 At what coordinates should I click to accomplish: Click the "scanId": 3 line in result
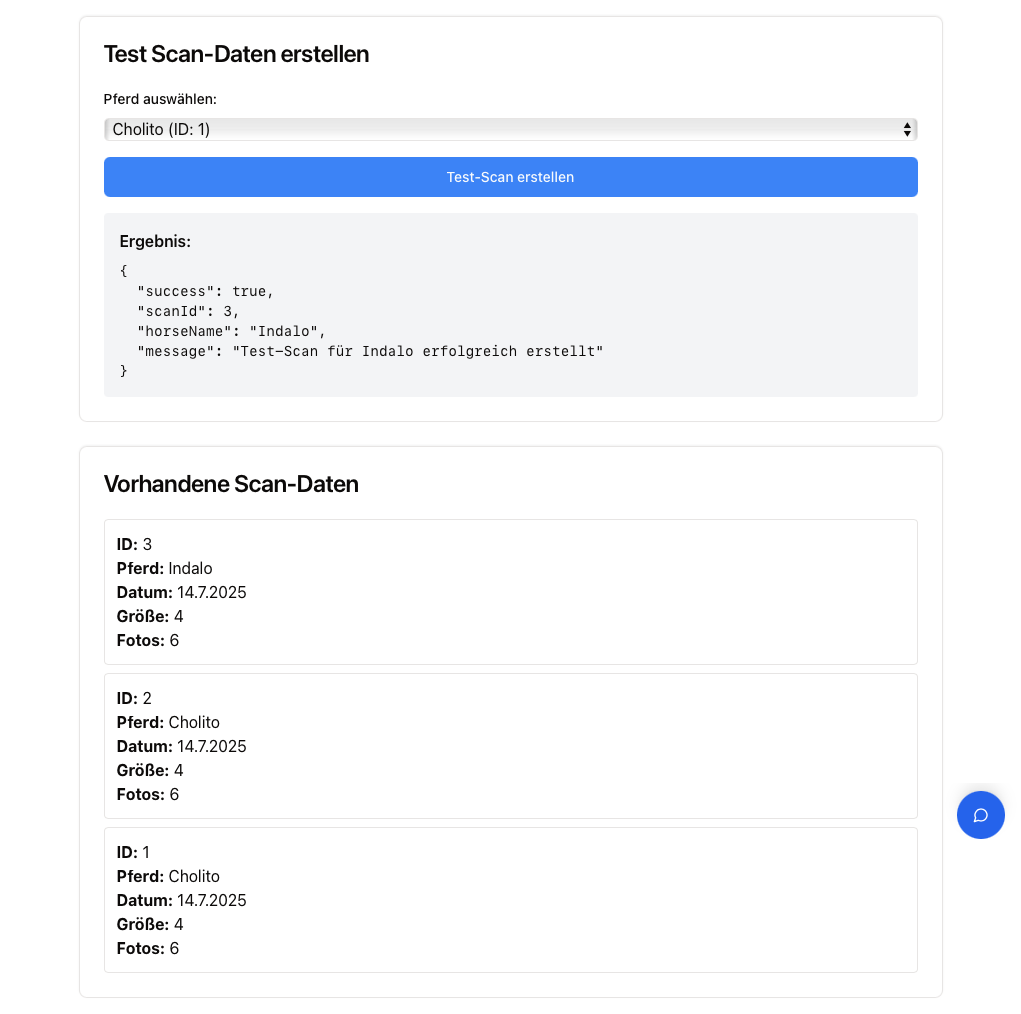[188, 311]
